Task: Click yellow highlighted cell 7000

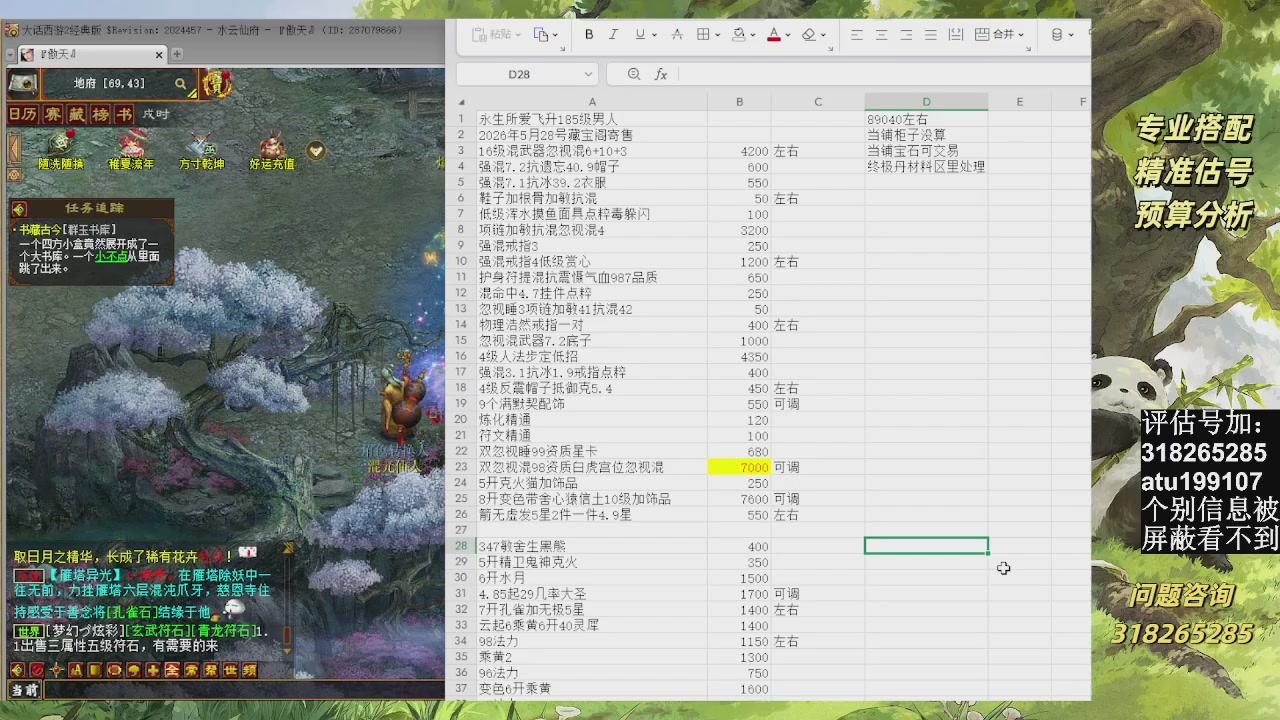Action: point(739,467)
